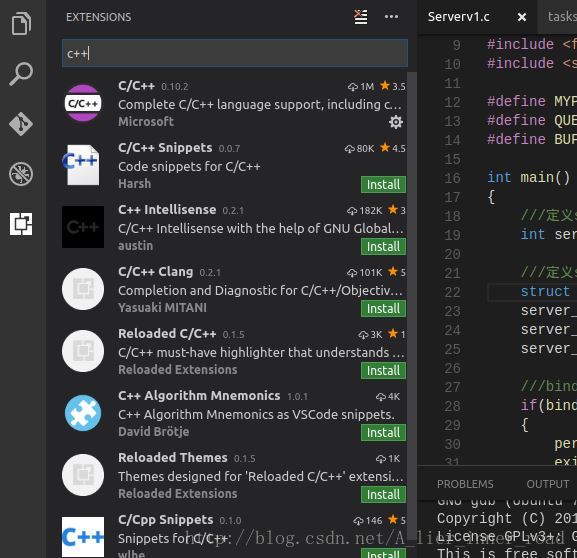The height and width of the screenshot is (558, 577).
Task: Install the C/C++ Snippets extension
Action: coord(383,184)
